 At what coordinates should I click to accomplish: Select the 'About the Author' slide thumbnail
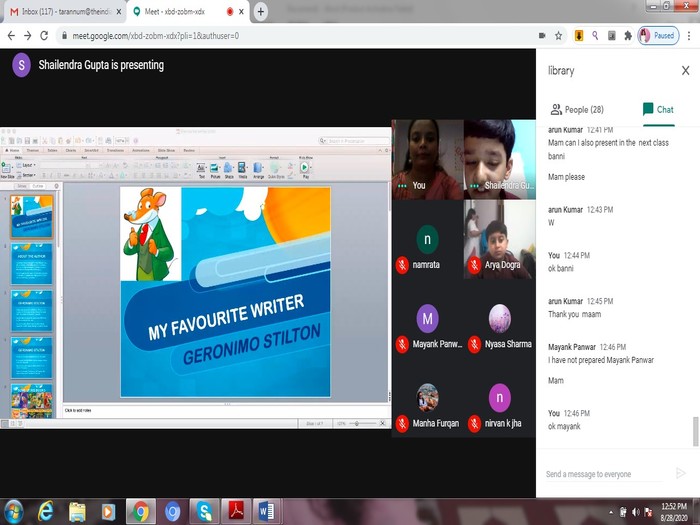coord(31,264)
